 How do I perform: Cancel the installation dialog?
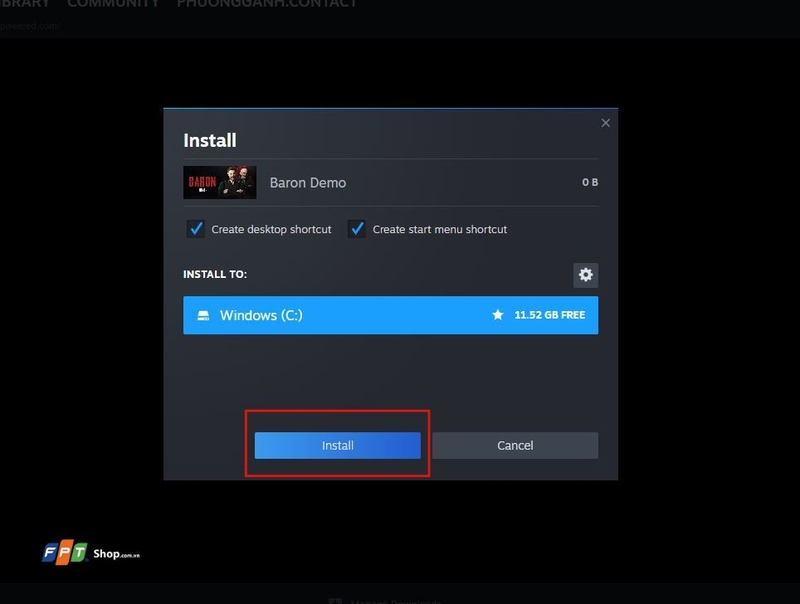click(515, 445)
